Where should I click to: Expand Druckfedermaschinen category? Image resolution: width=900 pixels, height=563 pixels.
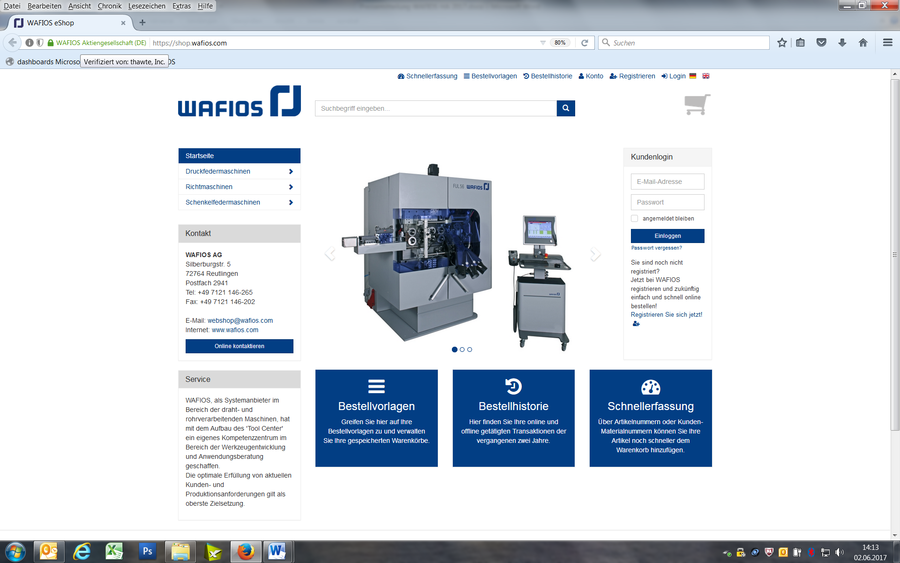[x=290, y=172]
